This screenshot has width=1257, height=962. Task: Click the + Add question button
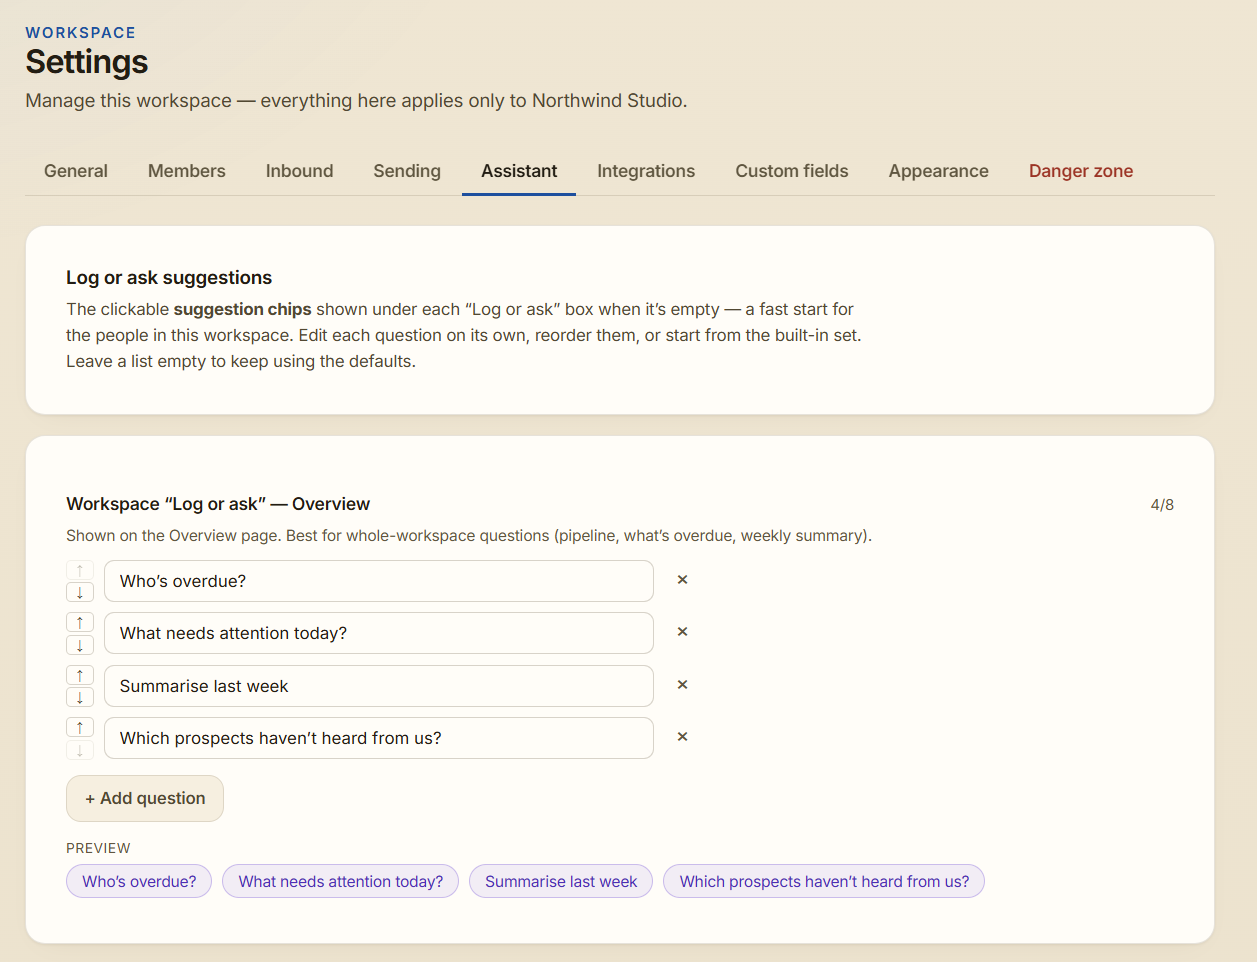(x=145, y=798)
